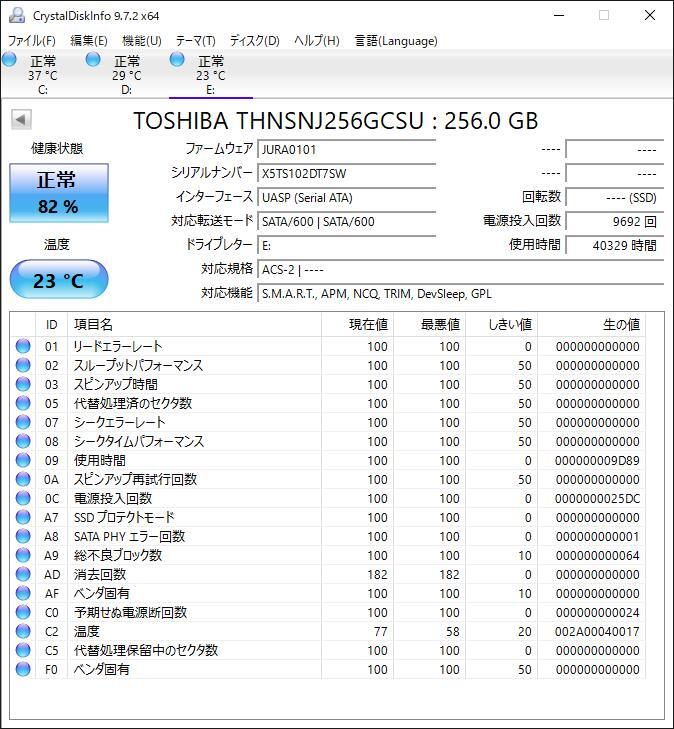674x729 pixels.
Task: Click blue status dot for ID AD row
Action: [23, 574]
